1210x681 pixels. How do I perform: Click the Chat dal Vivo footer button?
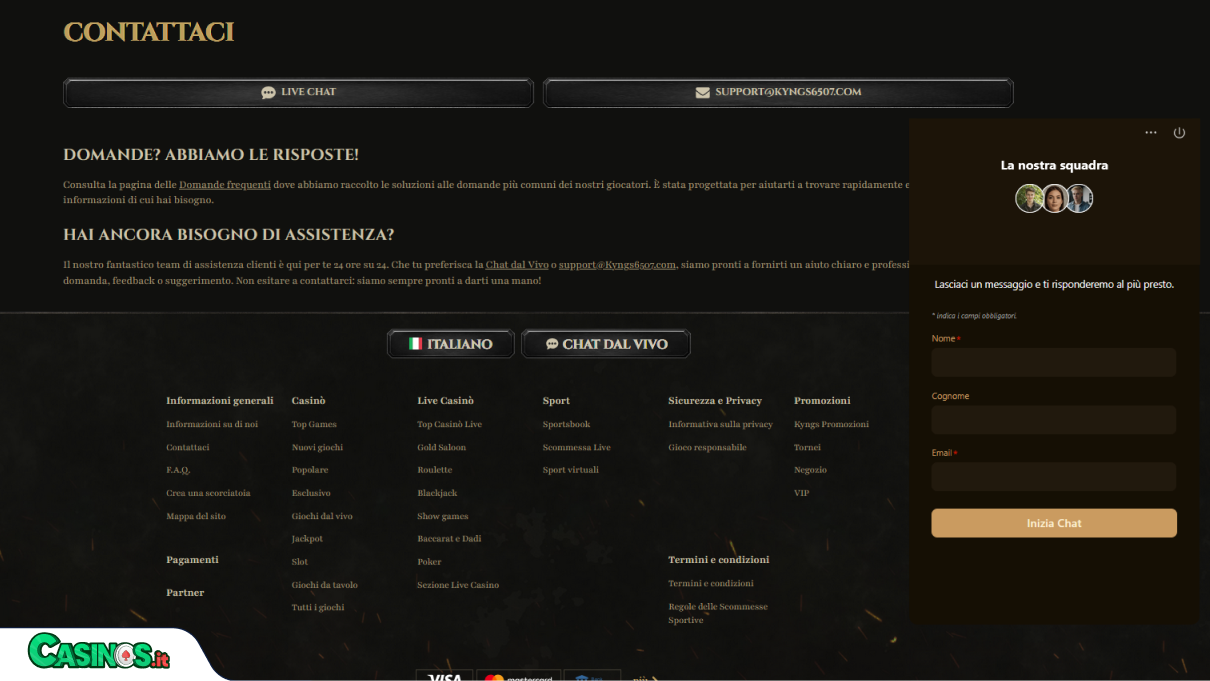click(606, 344)
